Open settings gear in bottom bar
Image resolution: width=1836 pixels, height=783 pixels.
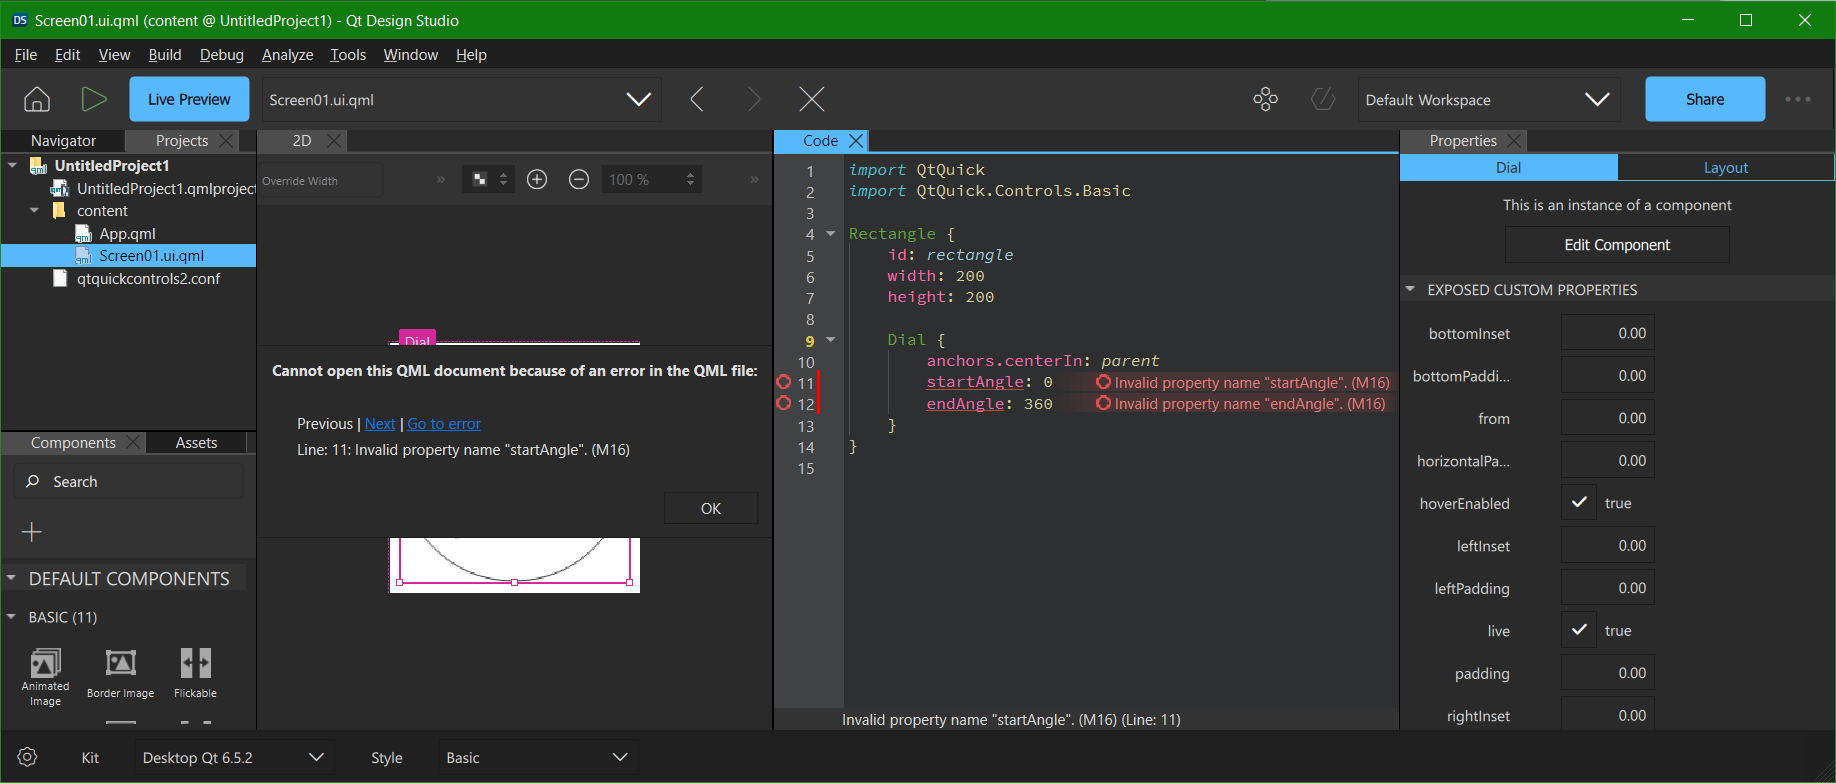click(28, 757)
